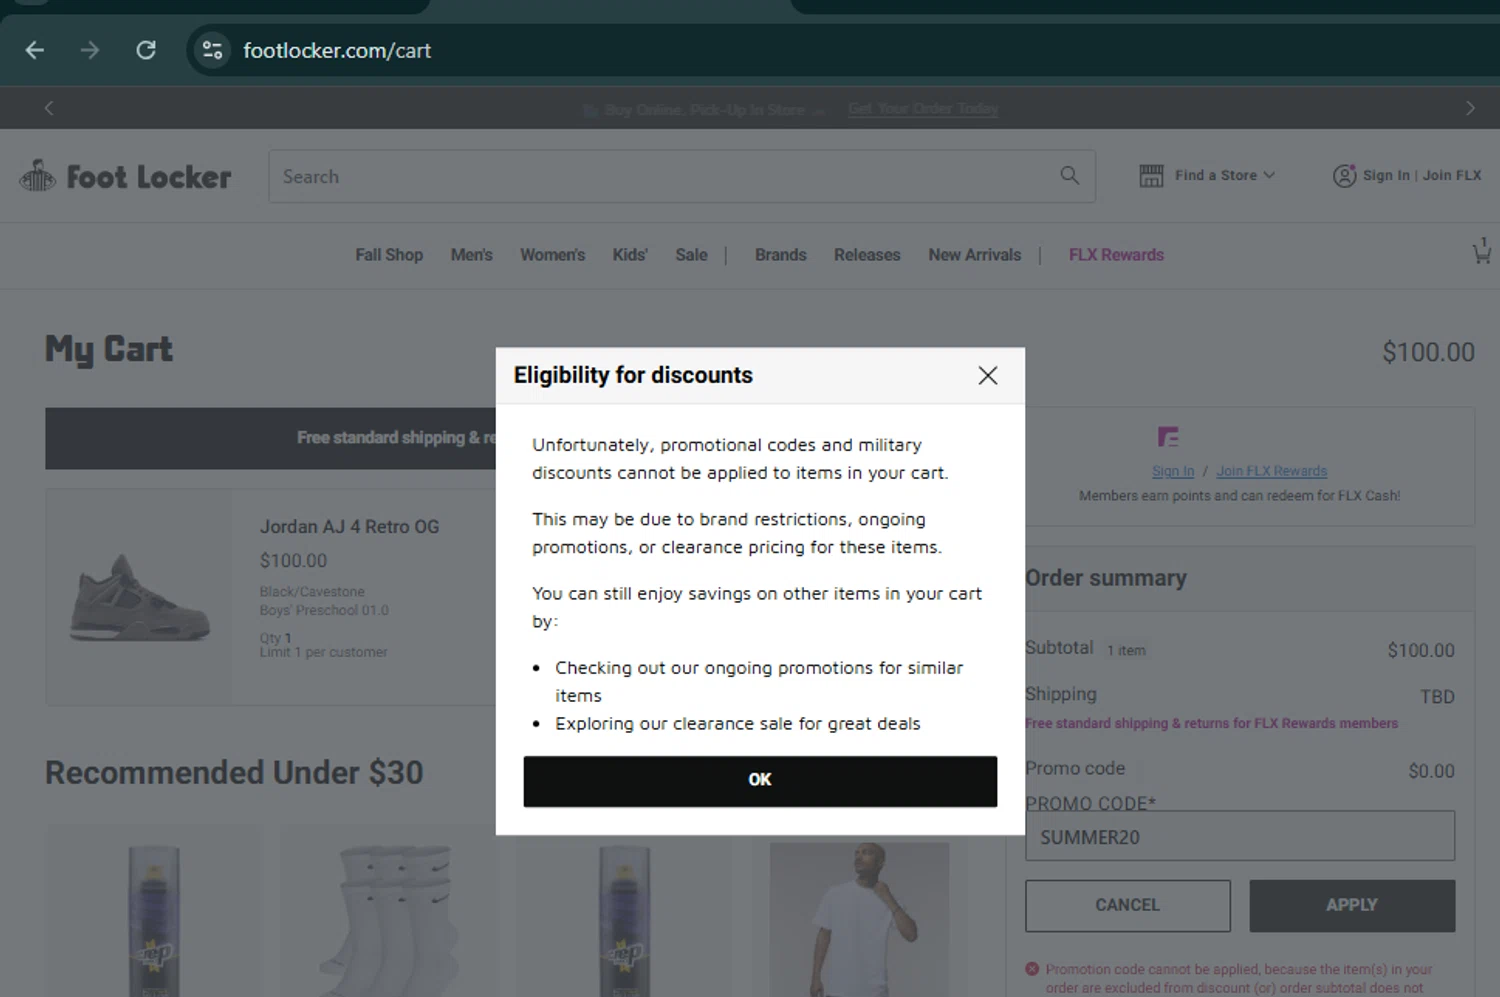Click the Subtotal $100.00 amount
Screen dimensions: 1500x997
click(x=1421, y=650)
